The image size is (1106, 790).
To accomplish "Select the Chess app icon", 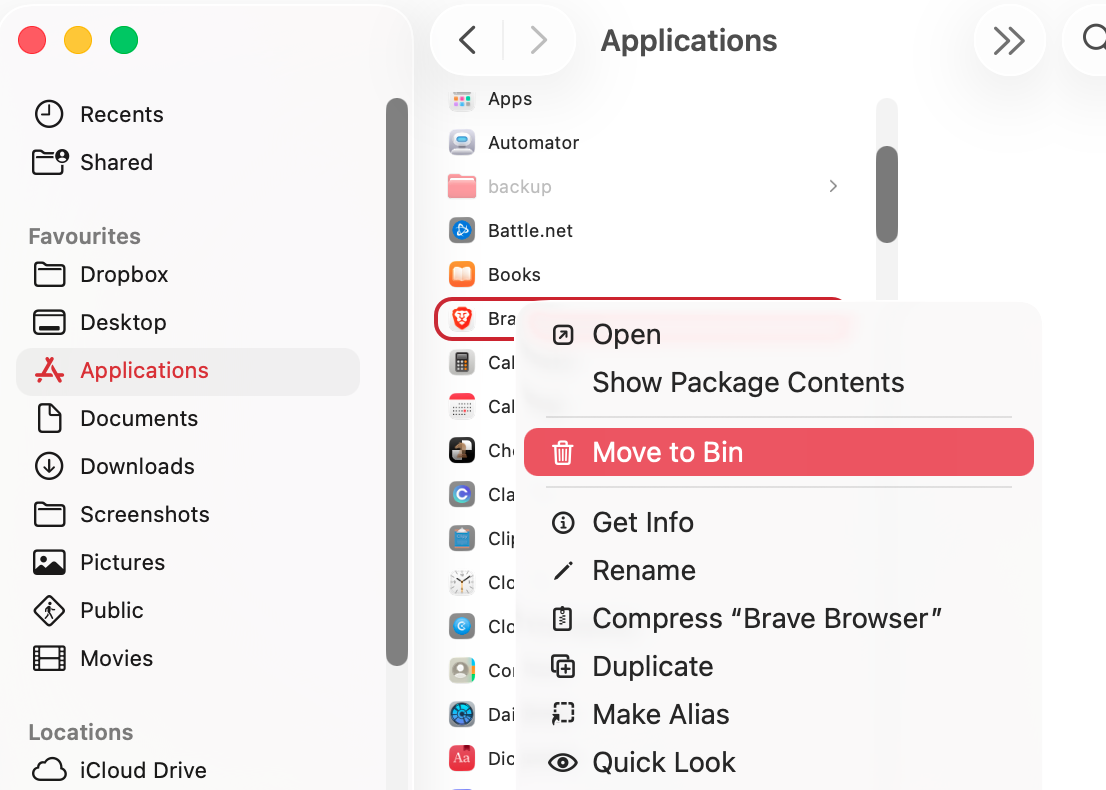I will (x=462, y=450).
